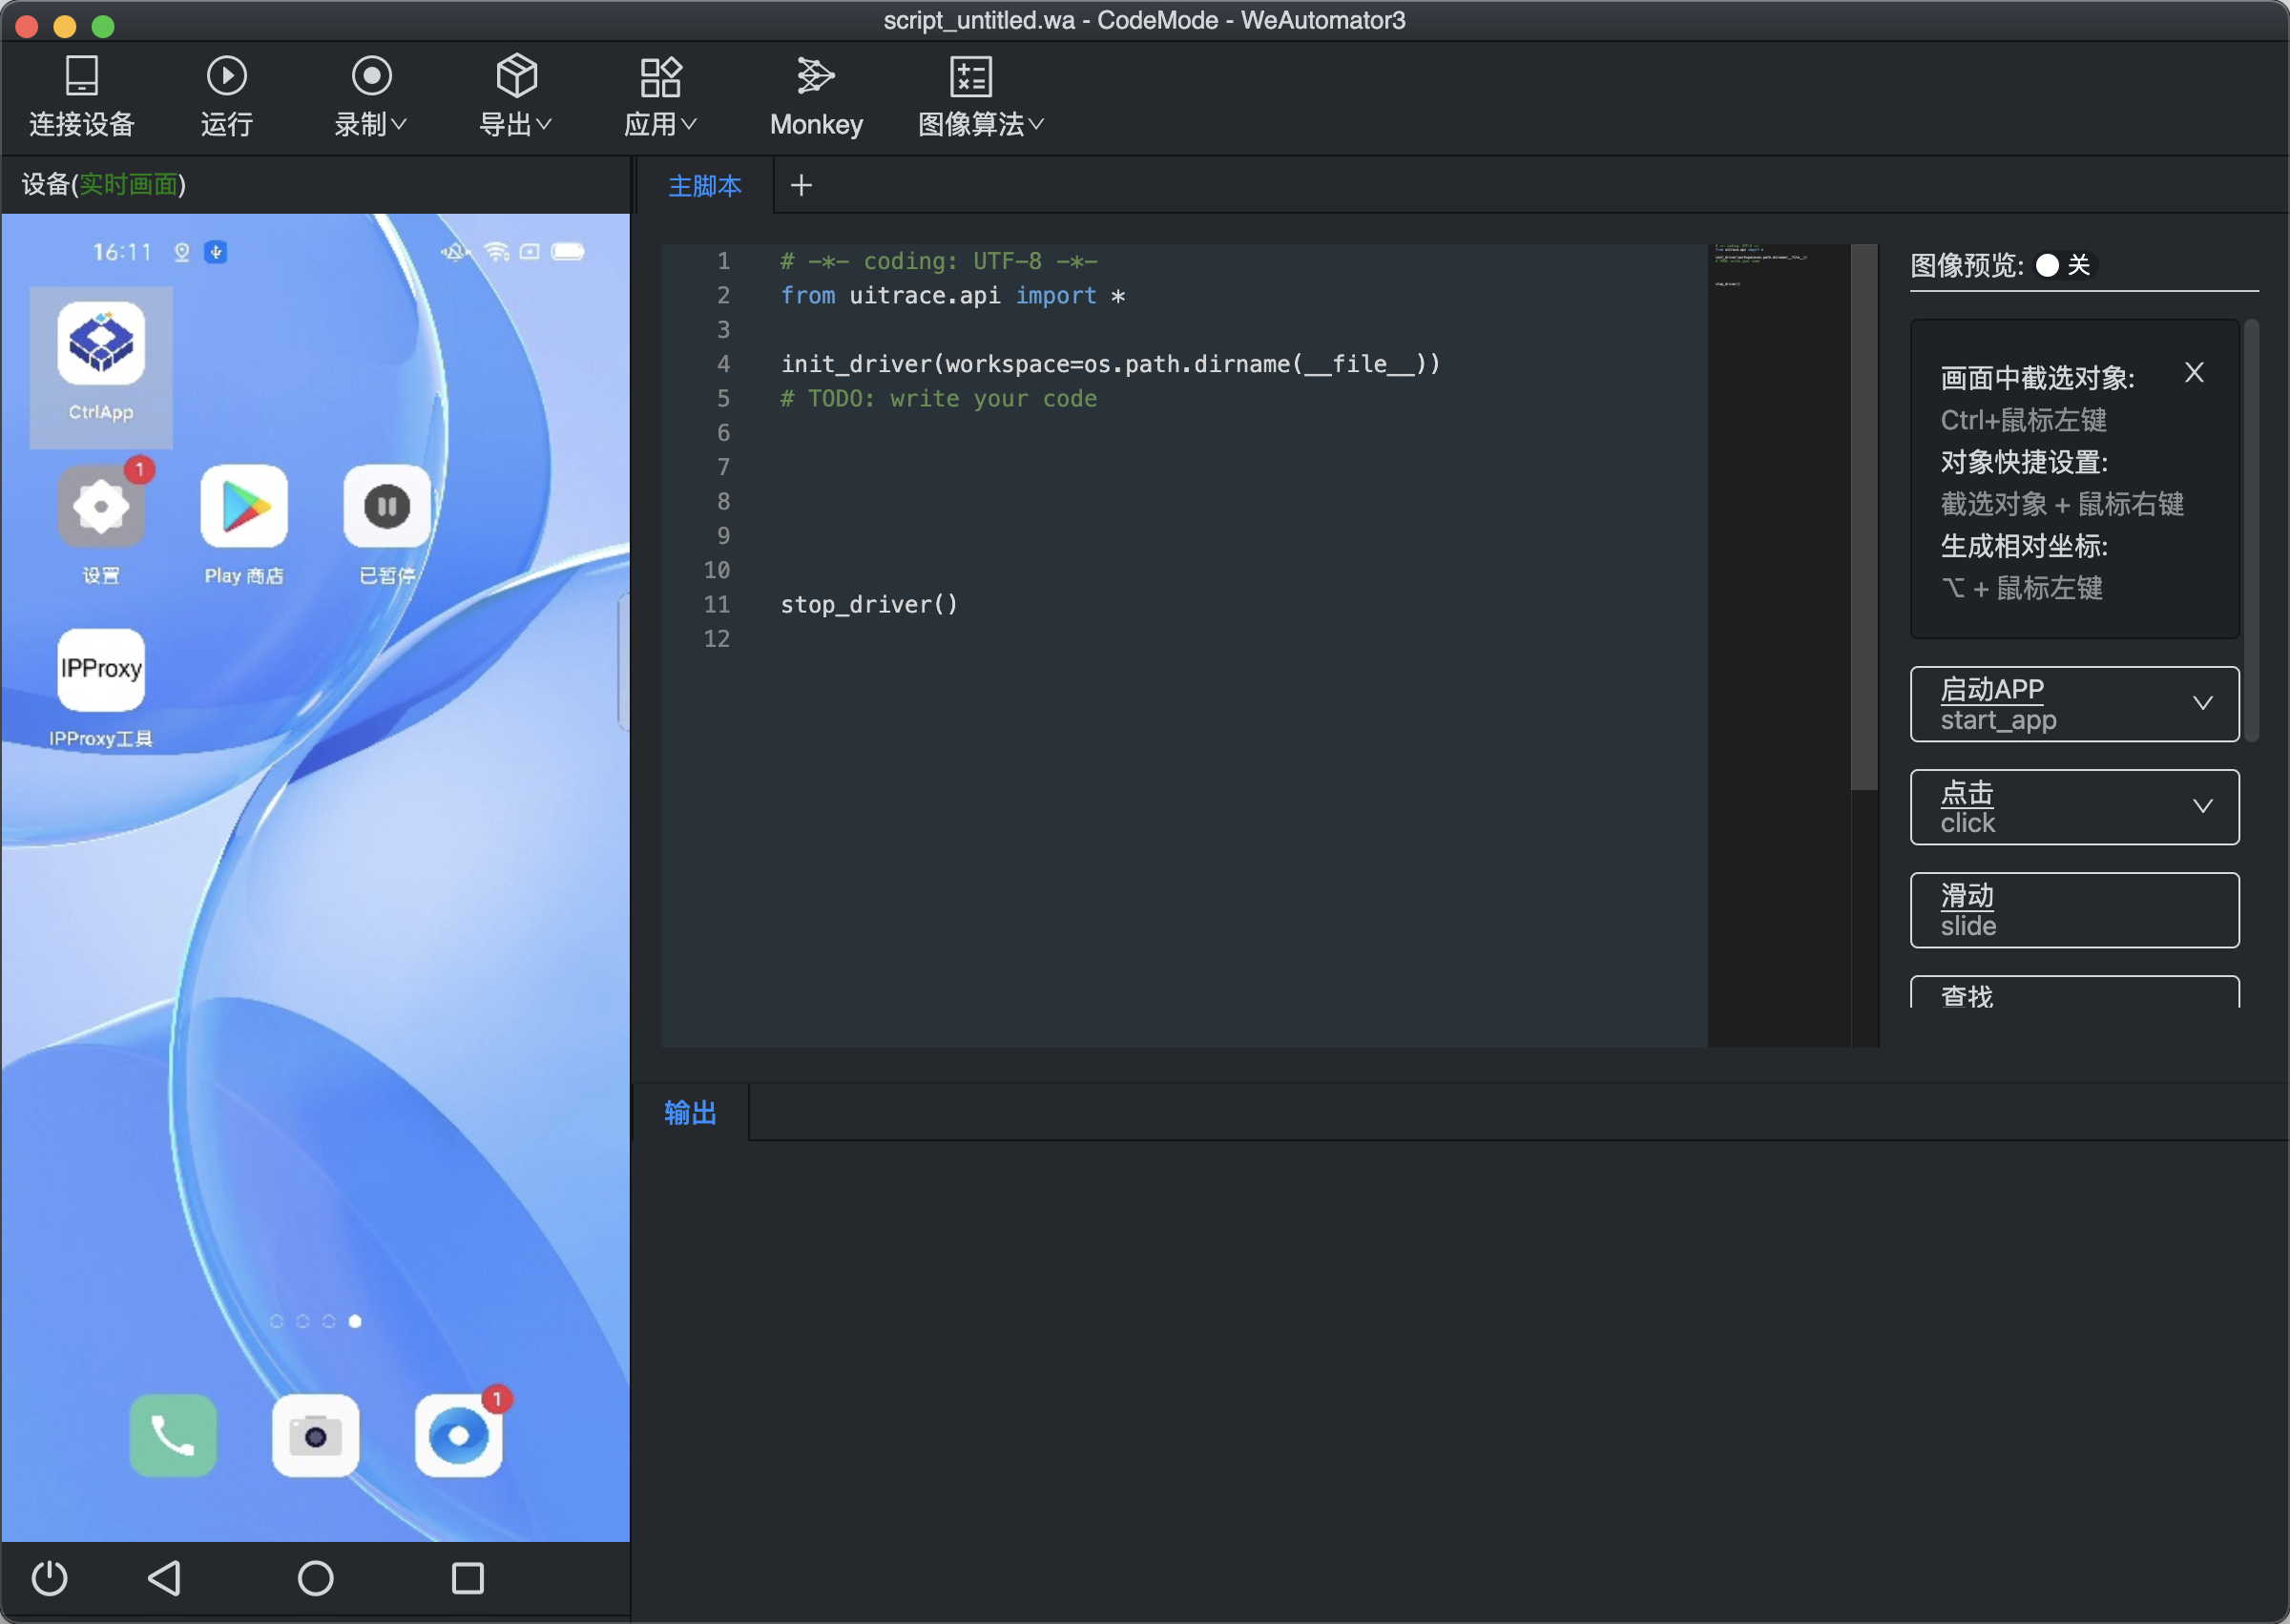Image resolution: width=2290 pixels, height=1624 pixels.
Task: Open the 应用 apps dropdown
Action: 660,97
